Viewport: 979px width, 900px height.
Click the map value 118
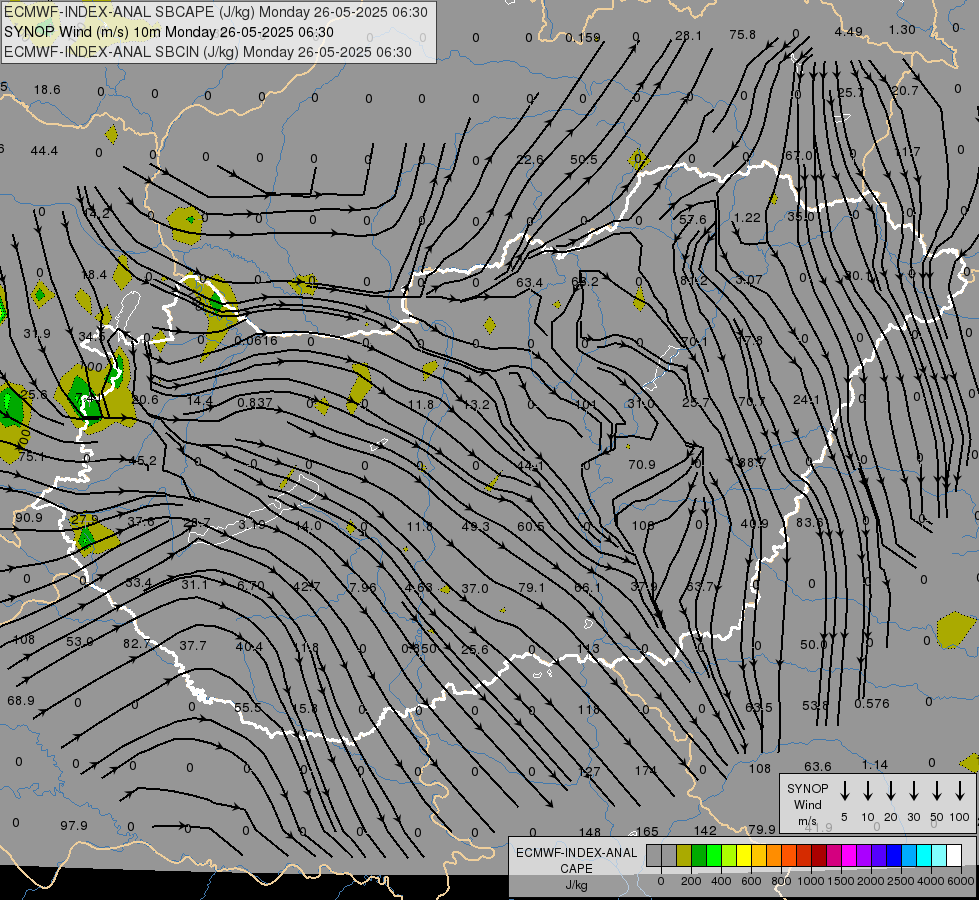pyautogui.click(x=589, y=709)
